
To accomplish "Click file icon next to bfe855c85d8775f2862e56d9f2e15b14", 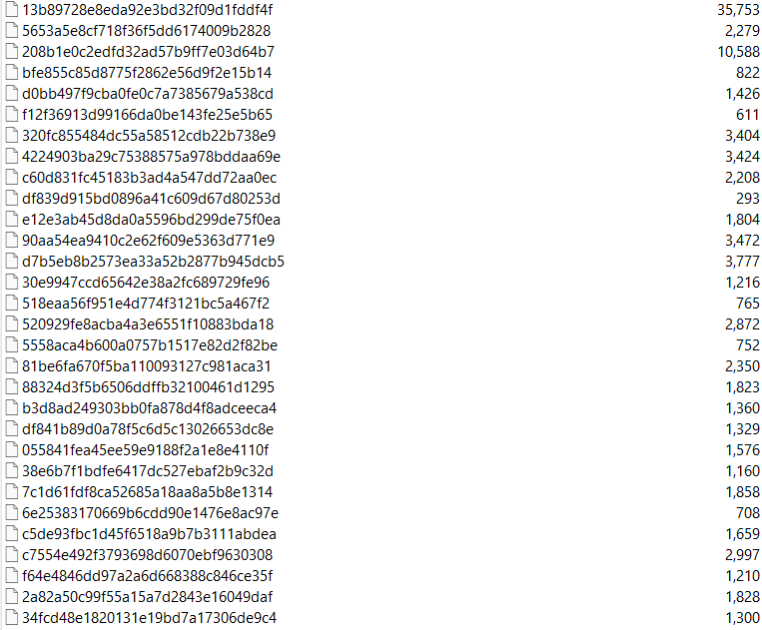I will [12, 72].
